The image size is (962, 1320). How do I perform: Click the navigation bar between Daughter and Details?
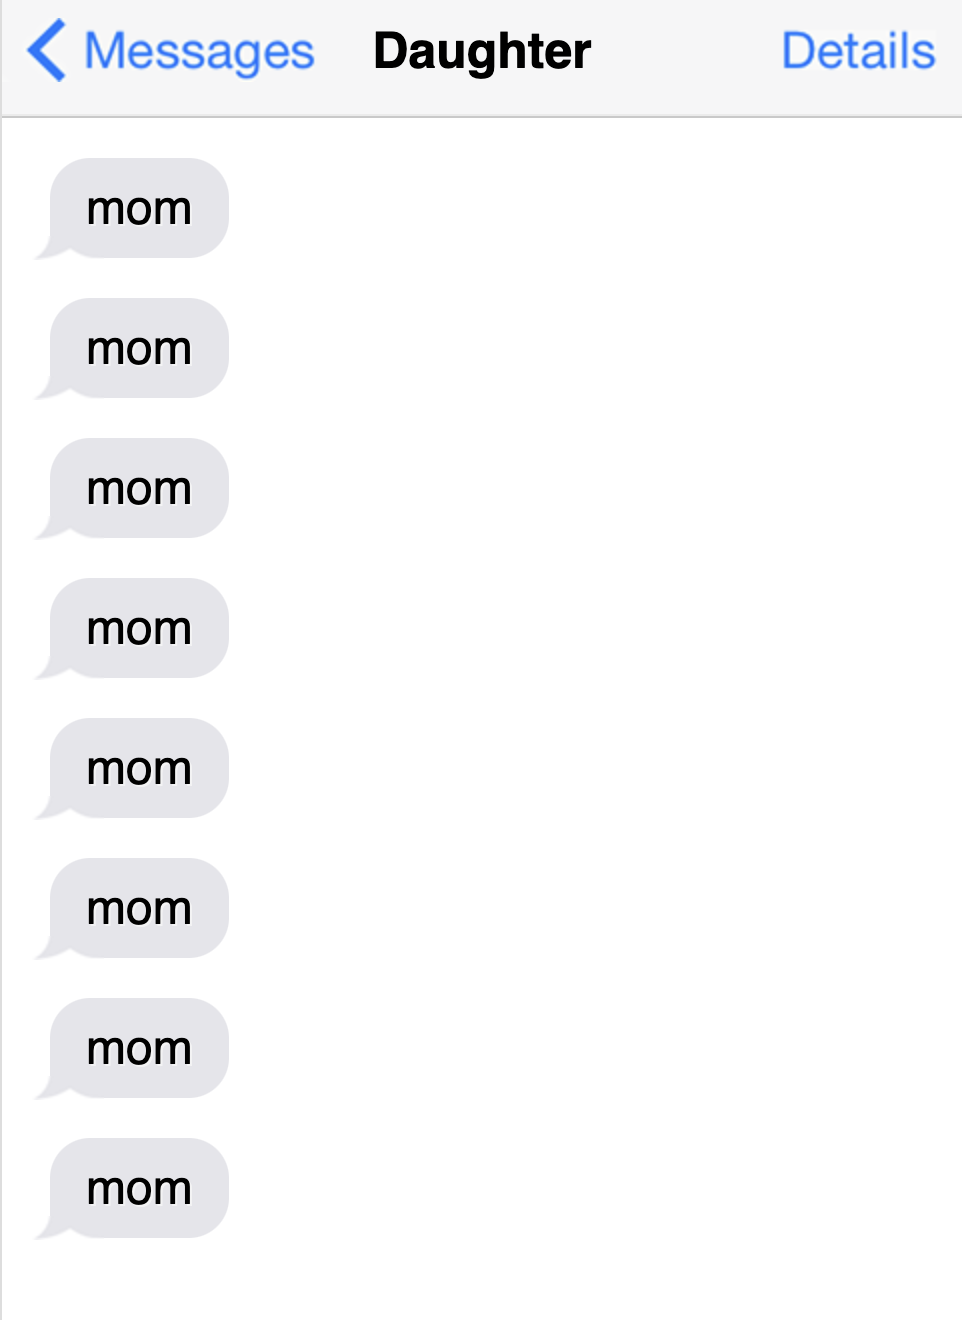click(x=686, y=51)
